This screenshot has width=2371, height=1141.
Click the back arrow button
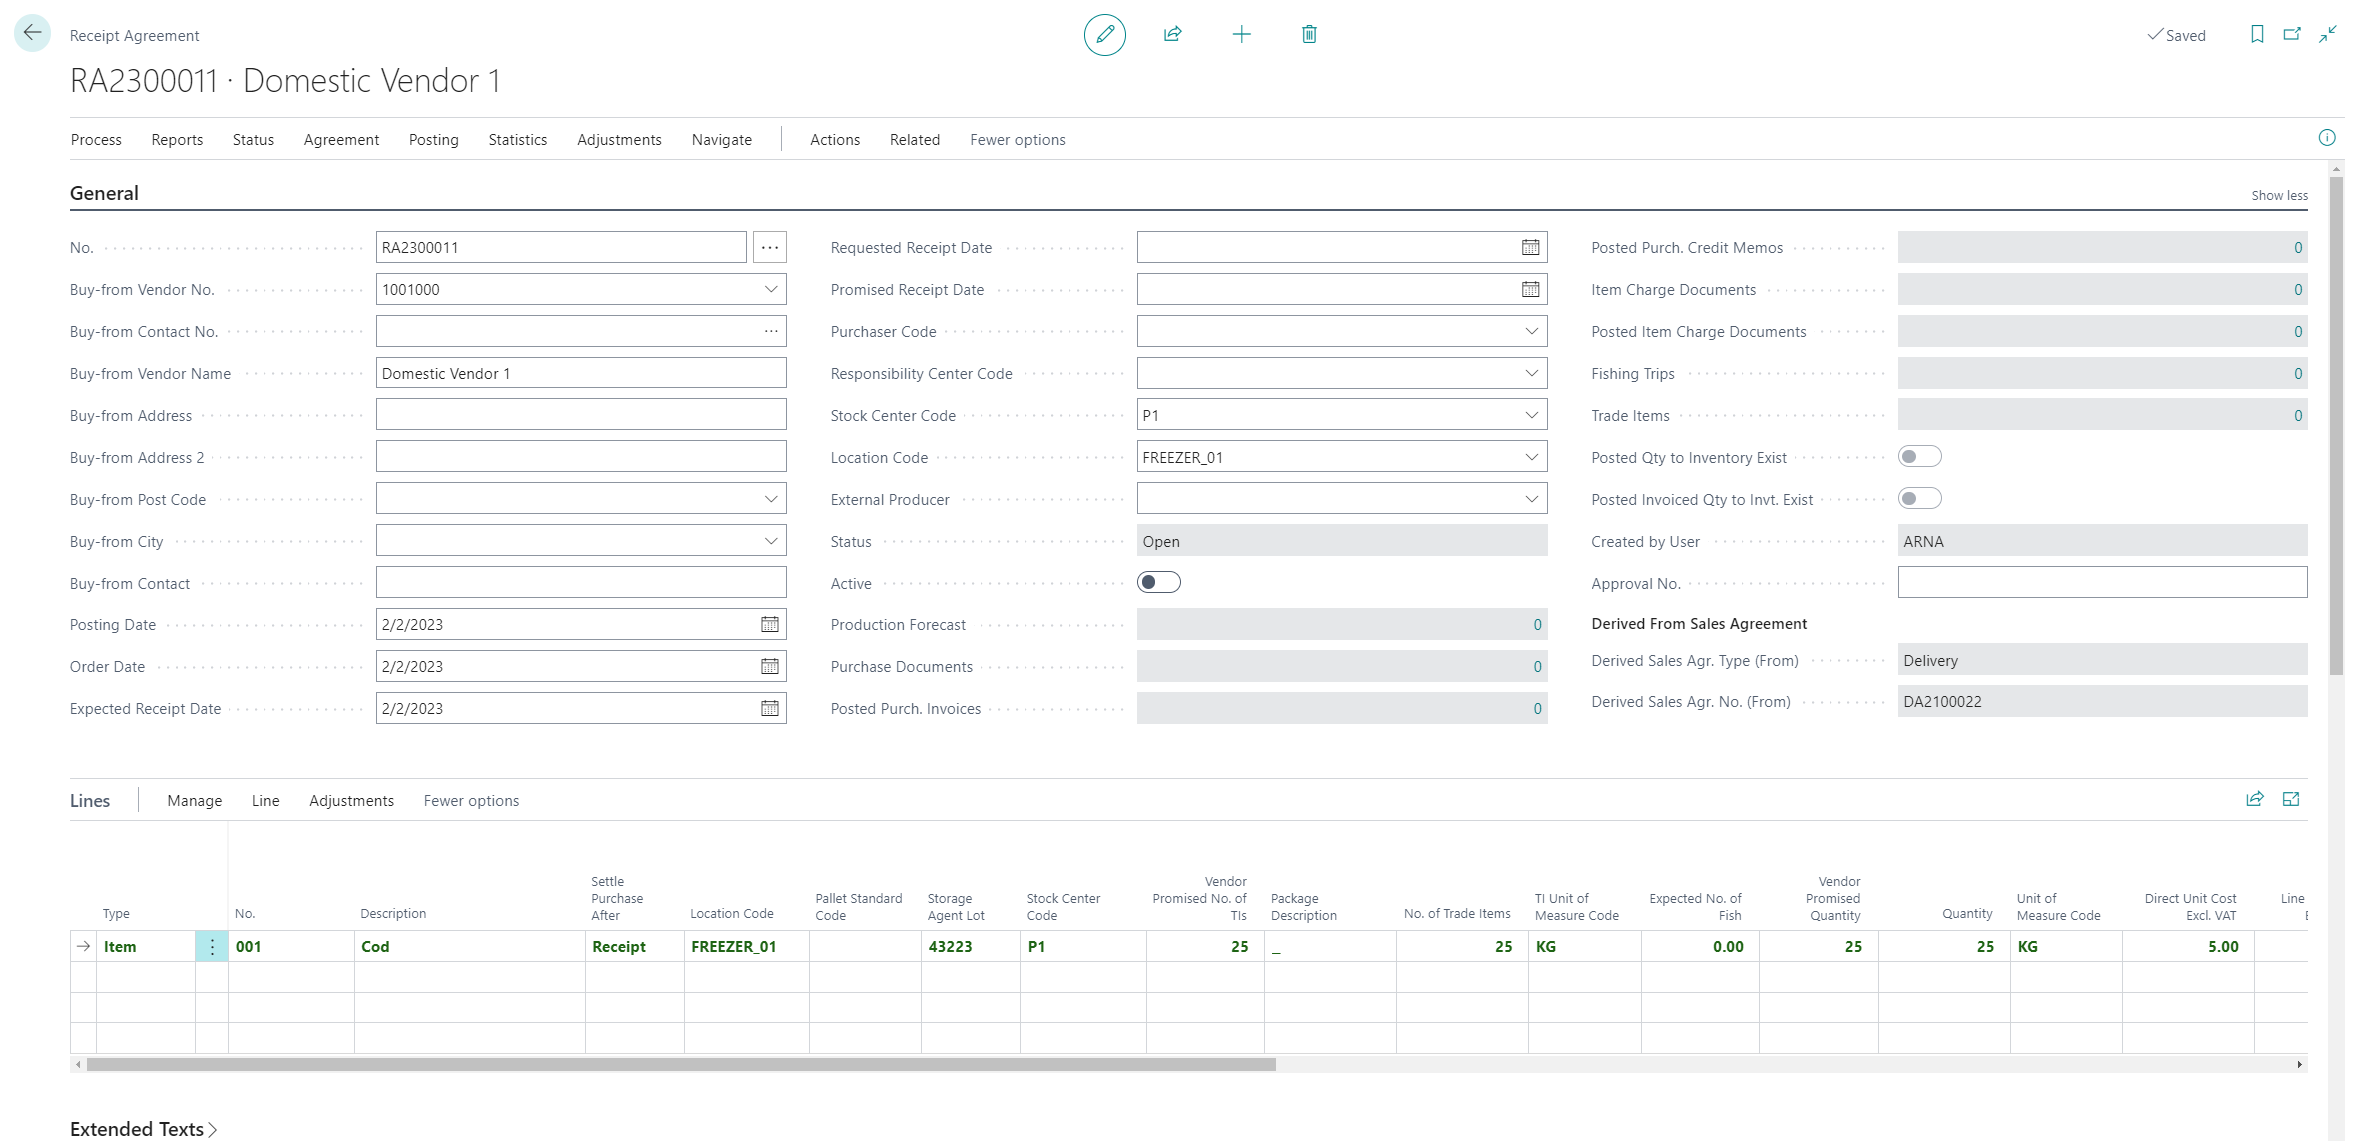32,33
